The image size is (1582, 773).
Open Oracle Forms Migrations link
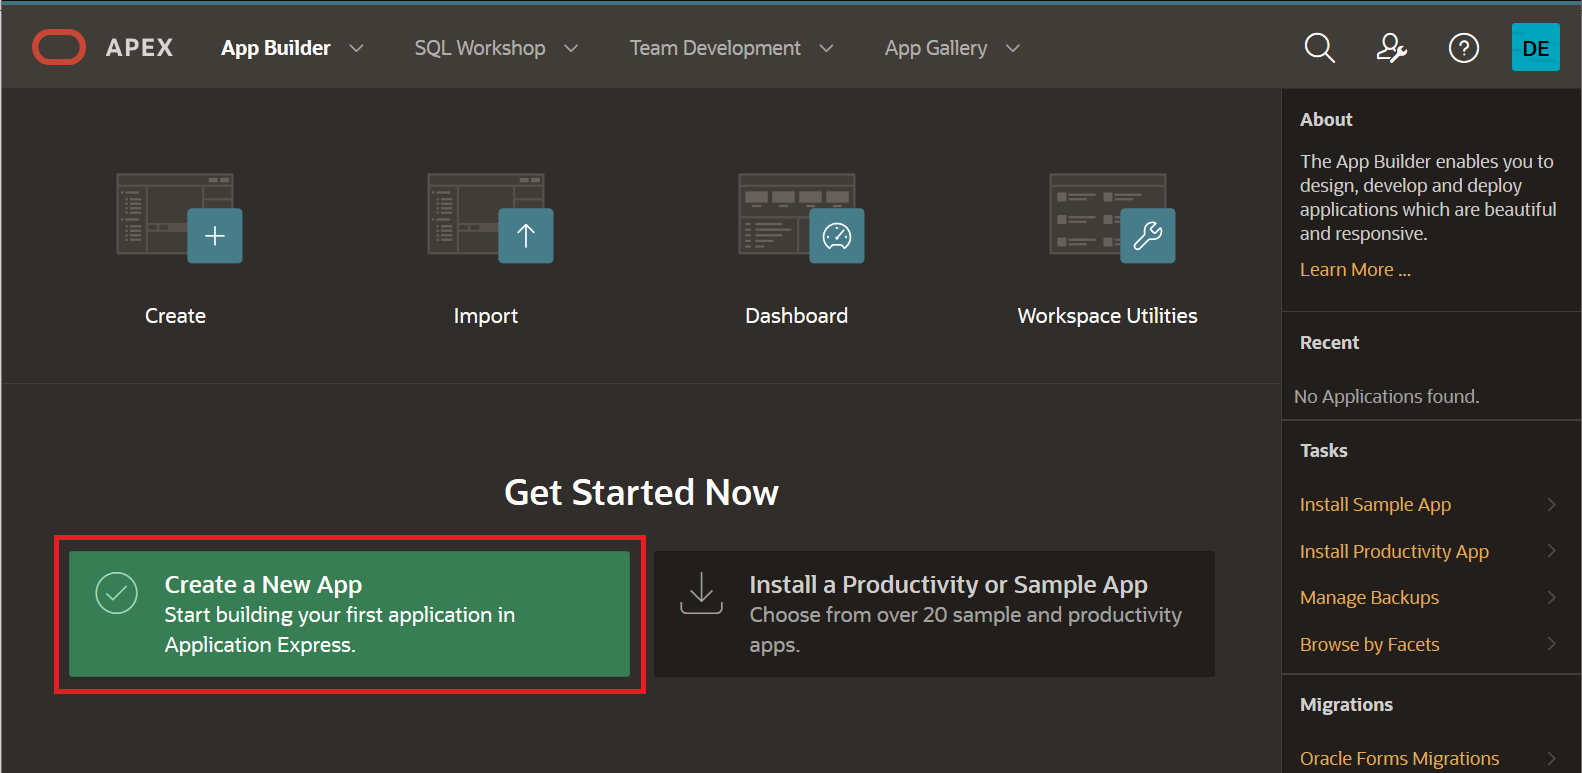[1399, 759]
